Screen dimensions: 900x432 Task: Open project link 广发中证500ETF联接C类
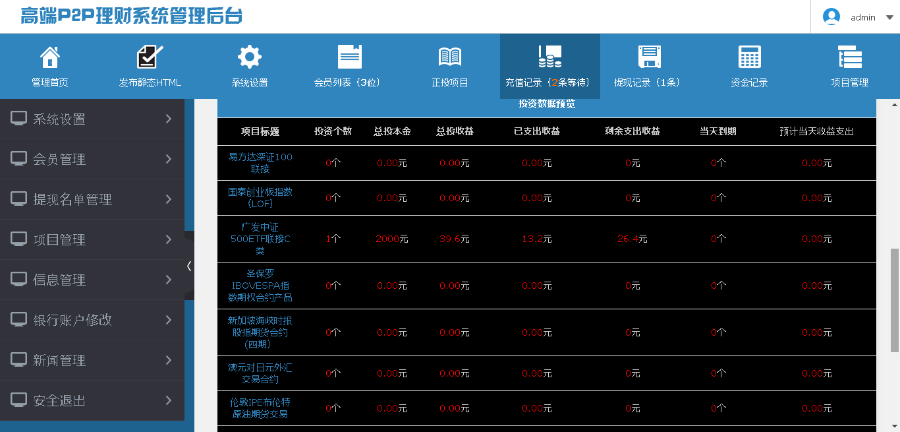(x=260, y=239)
